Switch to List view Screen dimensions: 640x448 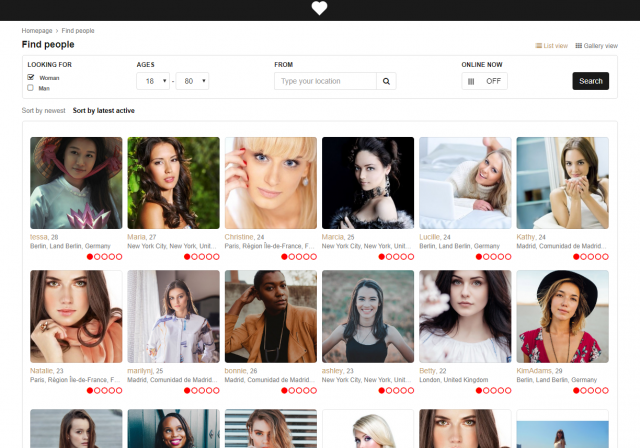(x=551, y=46)
